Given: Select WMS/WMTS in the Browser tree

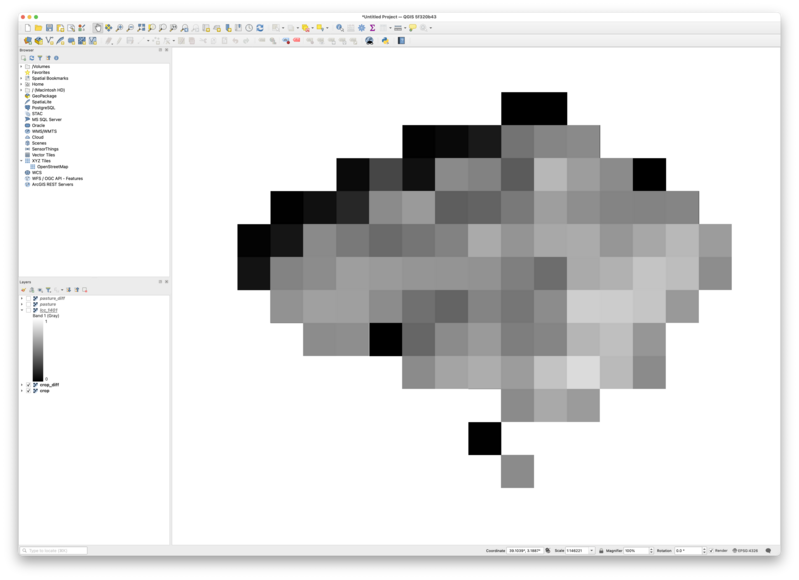Looking at the screenshot, I should (44, 131).
